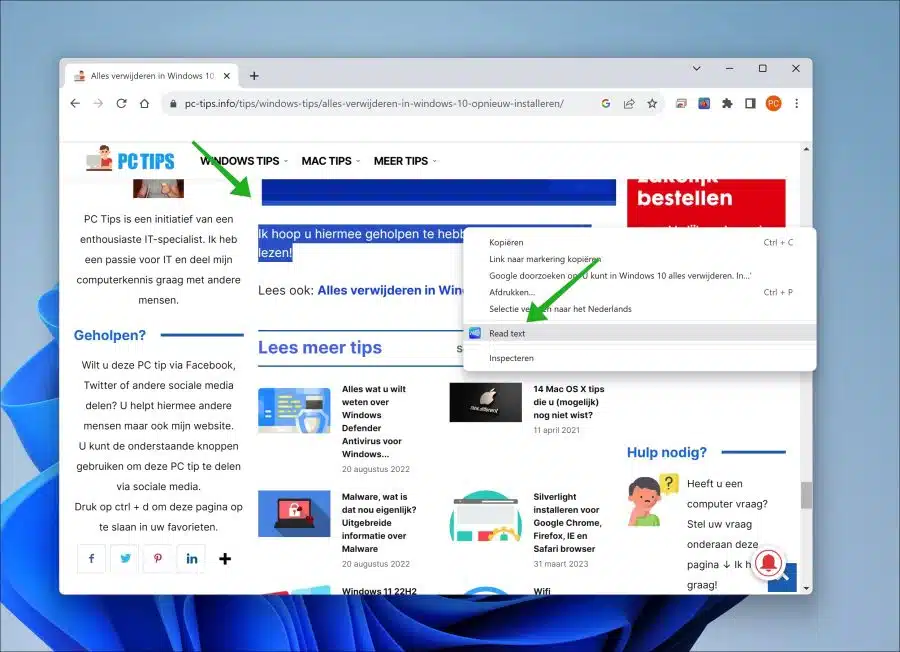900x652 pixels.
Task: Go forward with the browser forward arrow
Action: pos(98,103)
